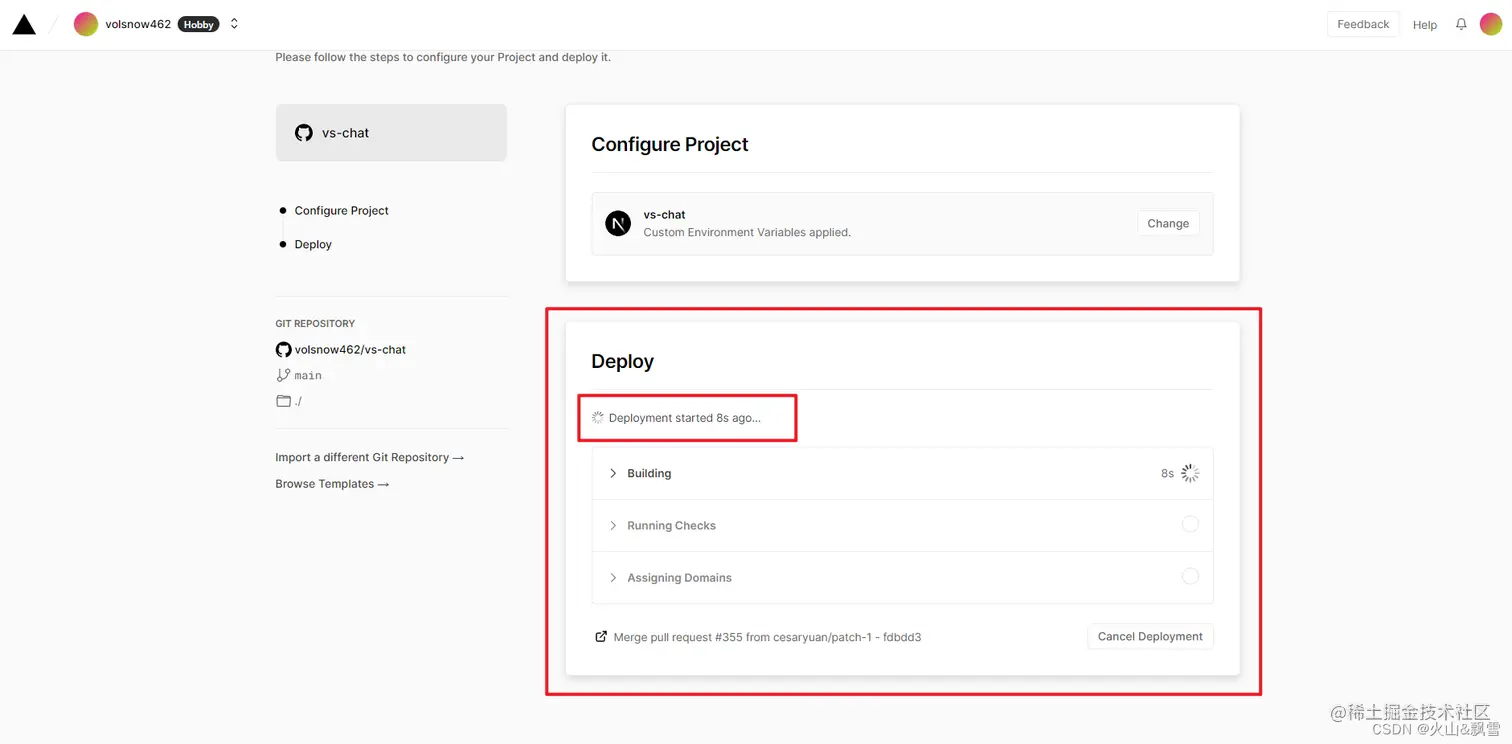Click the spinner beside Deployment started
The image size is (1512, 744).
[x=598, y=417]
